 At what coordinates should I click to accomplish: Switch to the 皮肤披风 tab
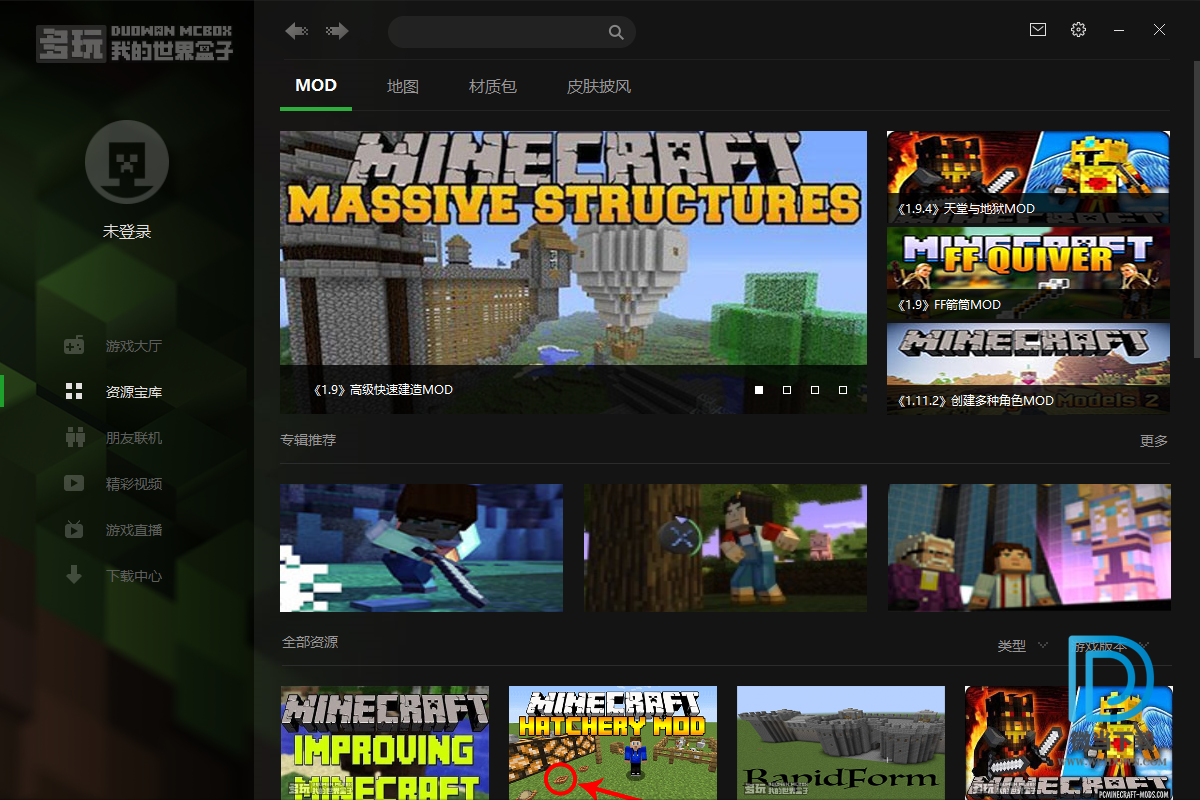pyautogui.click(x=599, y=87)
